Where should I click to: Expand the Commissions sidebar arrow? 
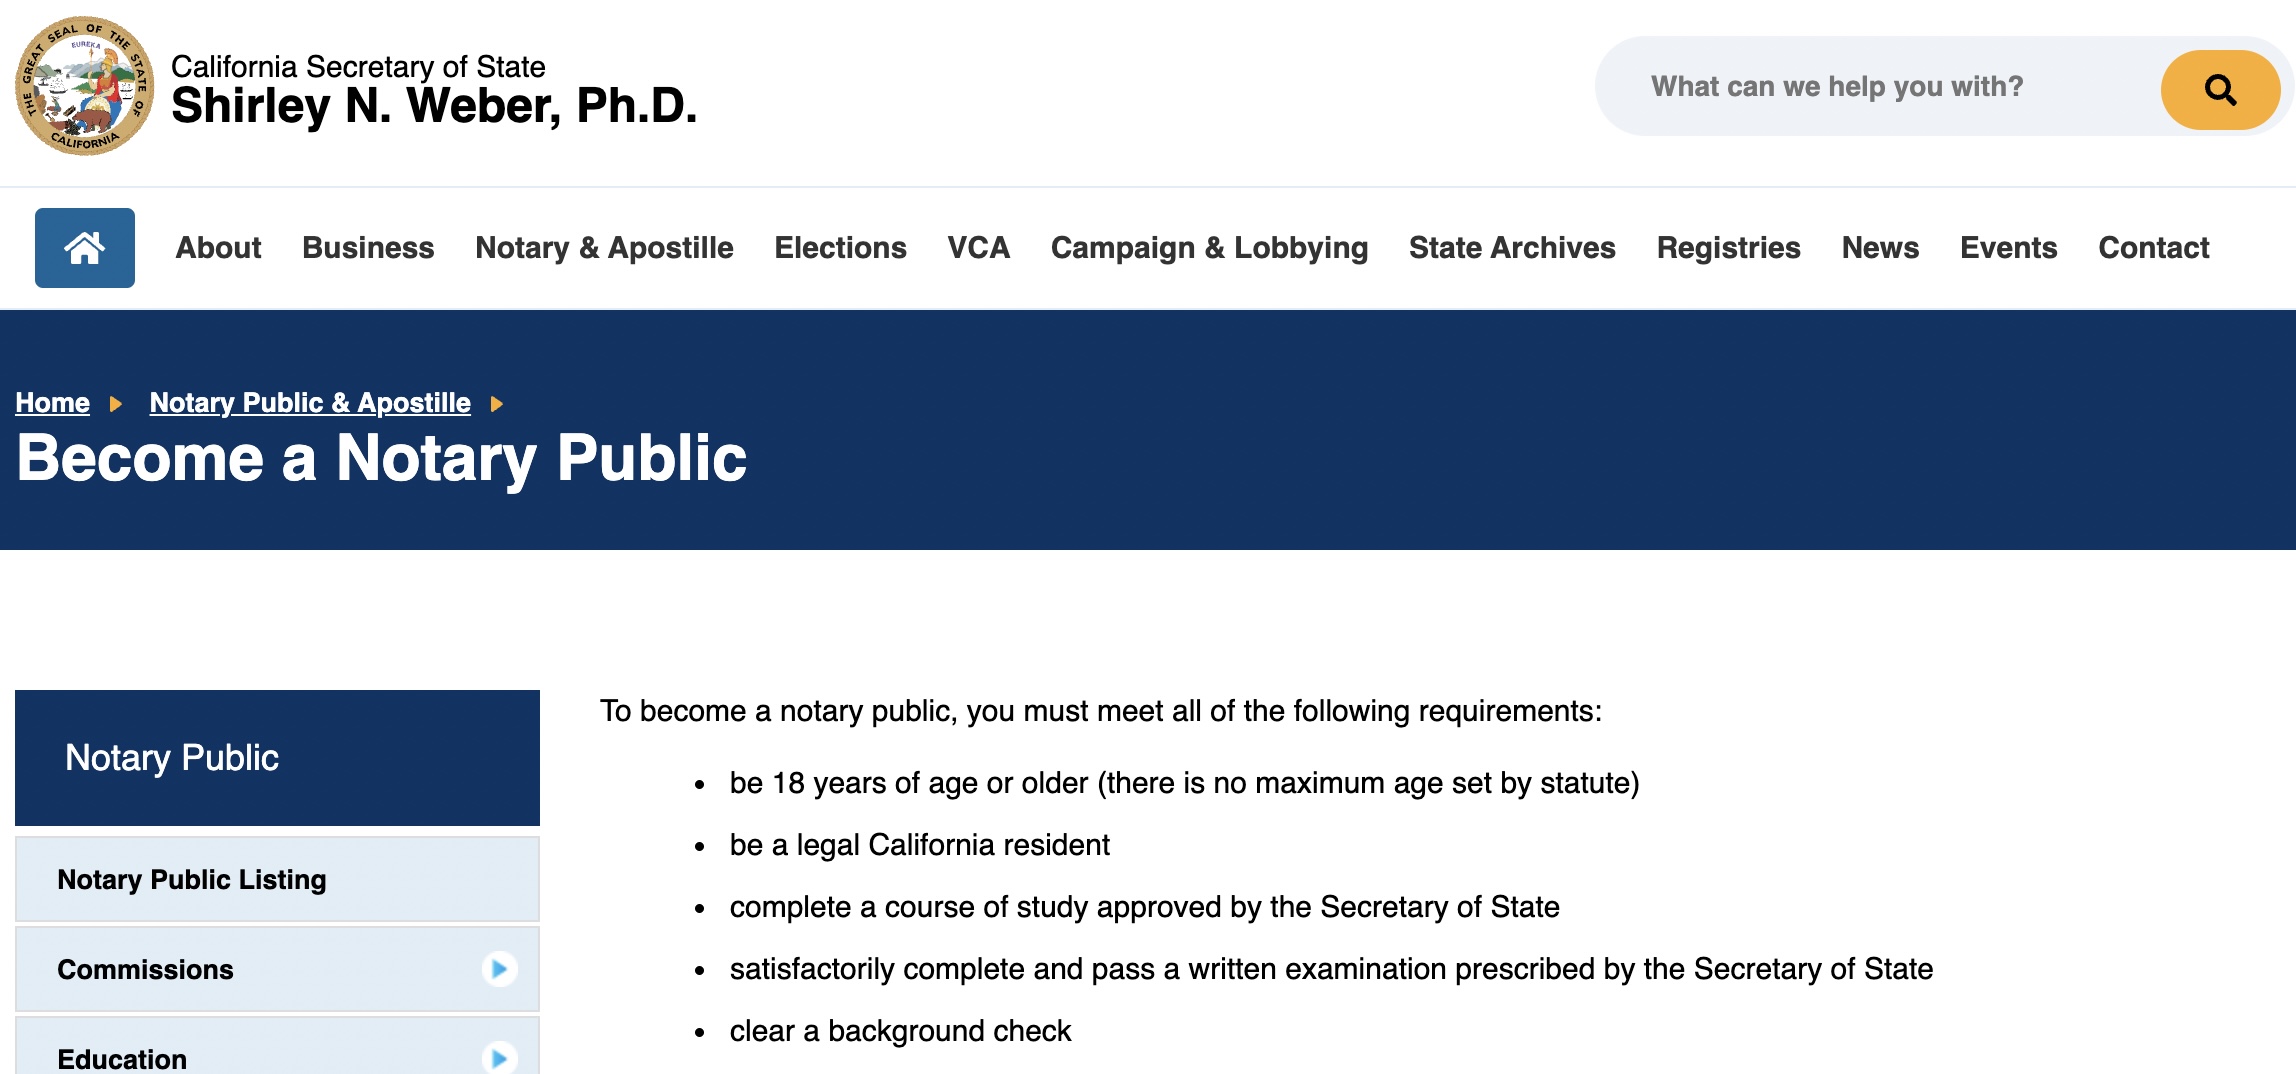[x=499, y=969]
